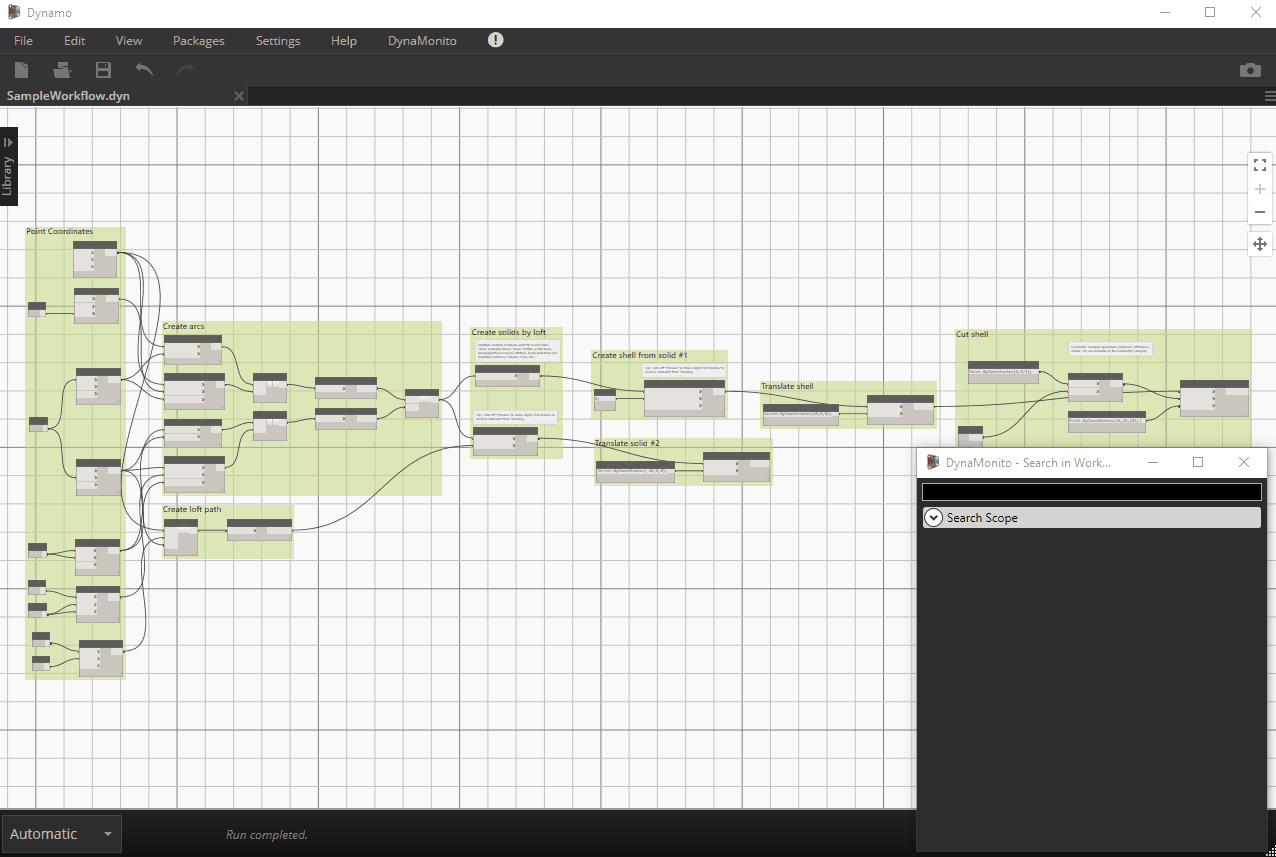Click the Open file toolbar icon
Image resolution: width=1276 pixels, height=857 pixels.
(x=62, y=70)
